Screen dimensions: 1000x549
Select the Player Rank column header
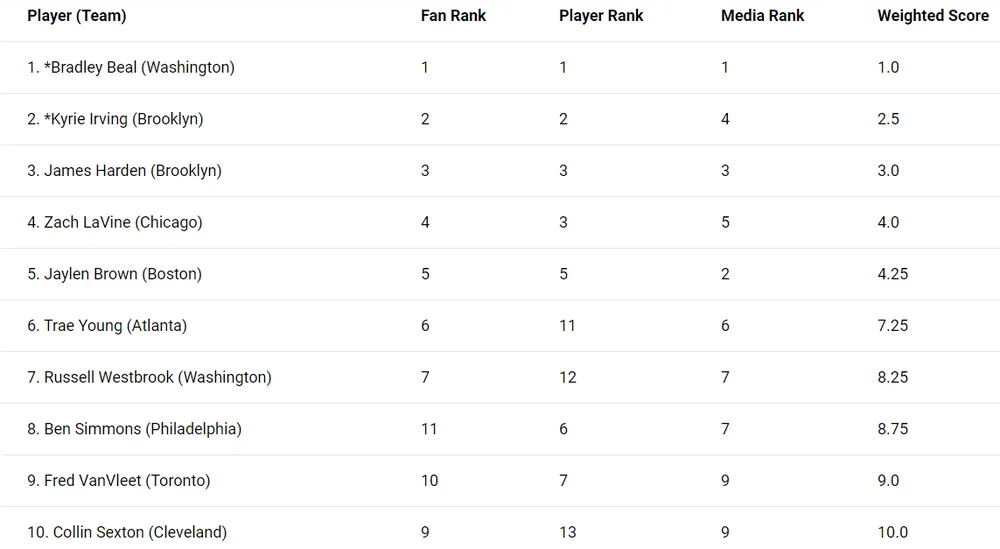(601, 16)
